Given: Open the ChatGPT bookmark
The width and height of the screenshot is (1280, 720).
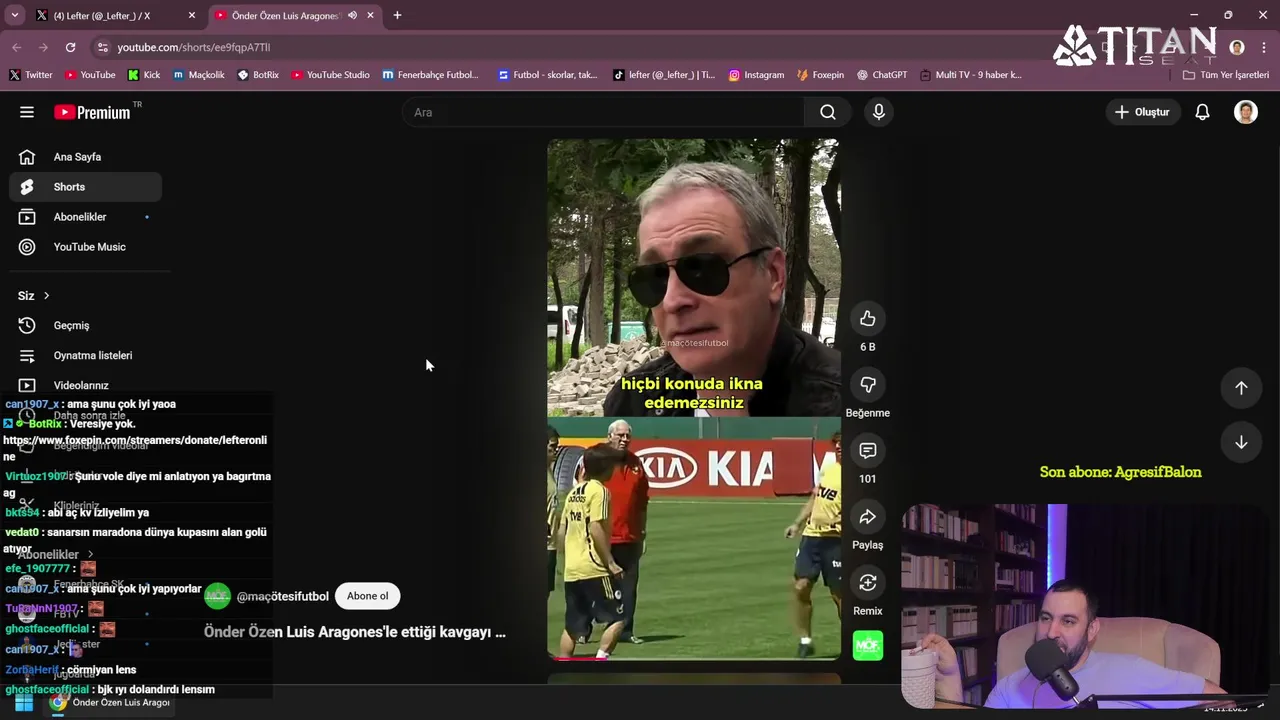Looking at the screenshot, I should pyautogui.click(x=881, y=75).
